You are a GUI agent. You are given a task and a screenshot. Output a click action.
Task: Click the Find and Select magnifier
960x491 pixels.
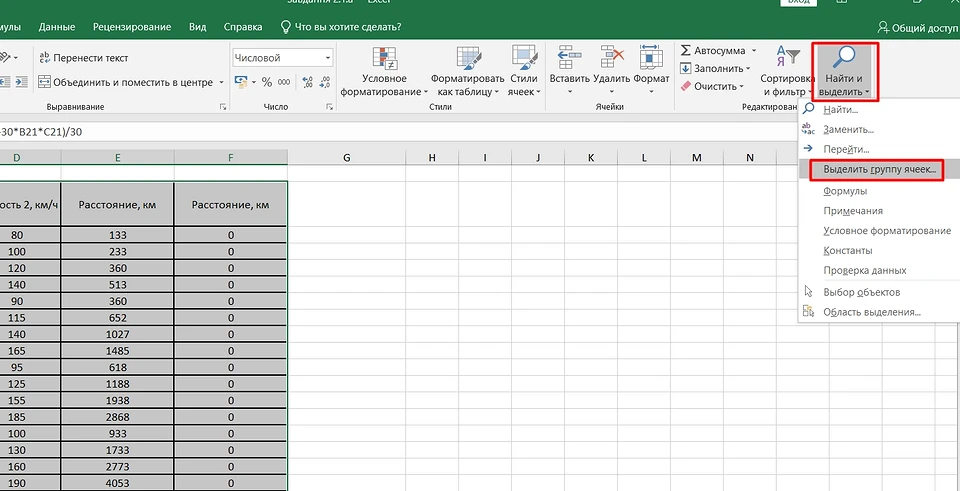click(x=844, y=58)
